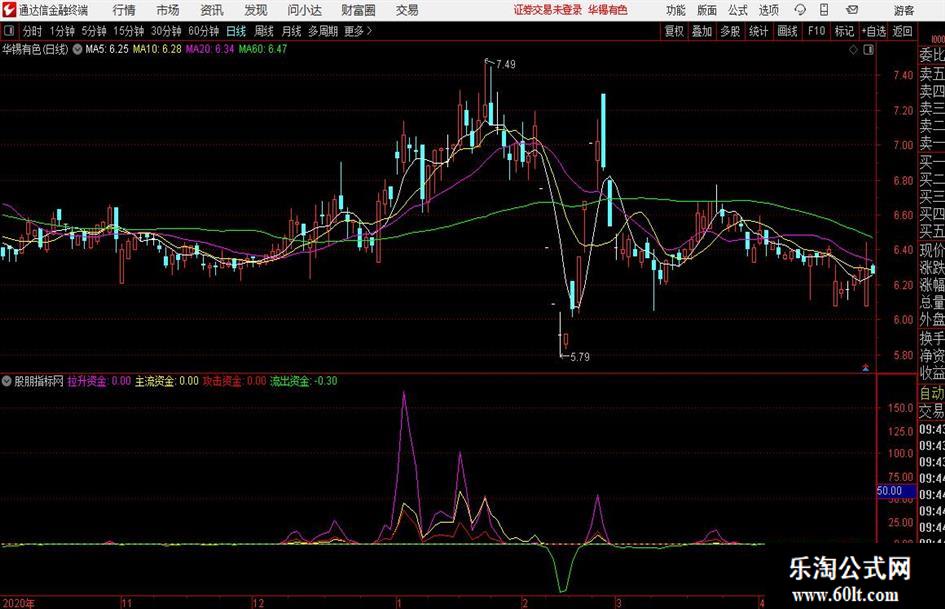Click the 5.79 low price marker

click(x=579, y=357)
